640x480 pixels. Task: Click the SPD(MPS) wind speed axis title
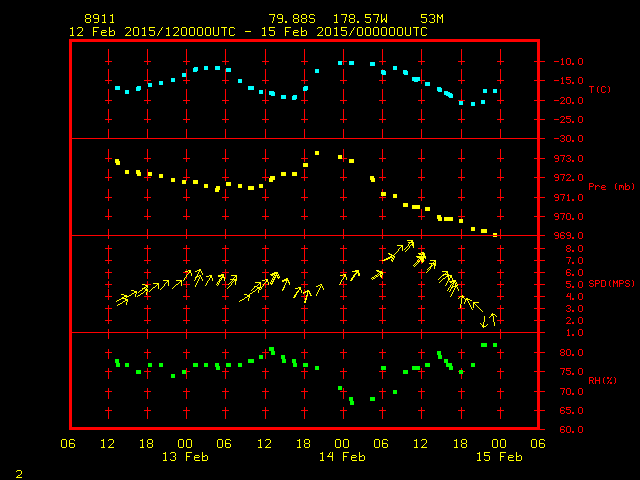point(611,283)
